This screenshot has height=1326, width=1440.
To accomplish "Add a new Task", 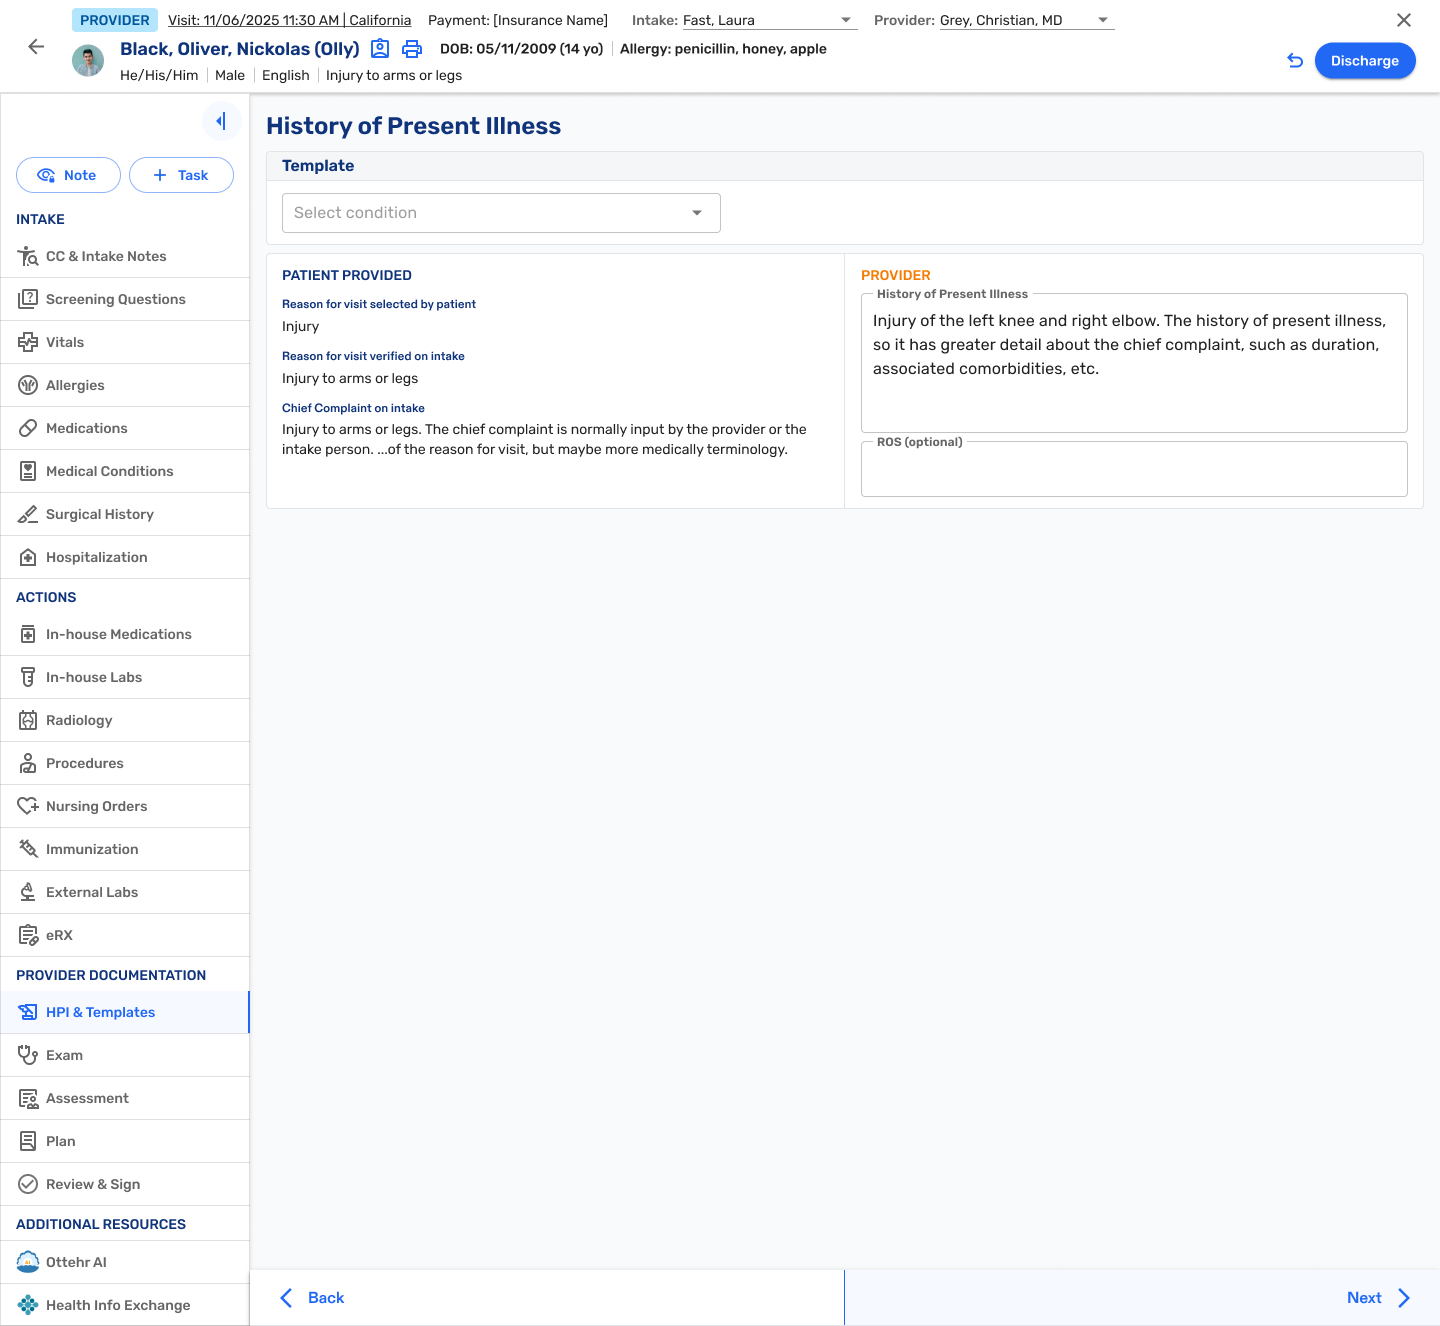I will coord(181,175).
